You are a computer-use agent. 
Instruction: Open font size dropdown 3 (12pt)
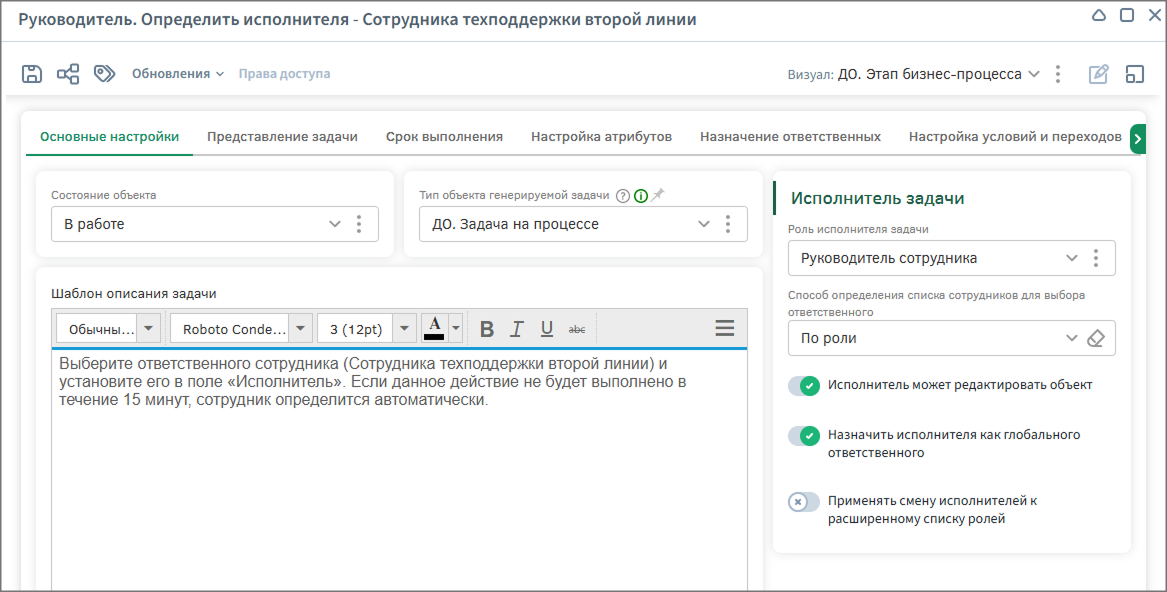pos(366,328)
